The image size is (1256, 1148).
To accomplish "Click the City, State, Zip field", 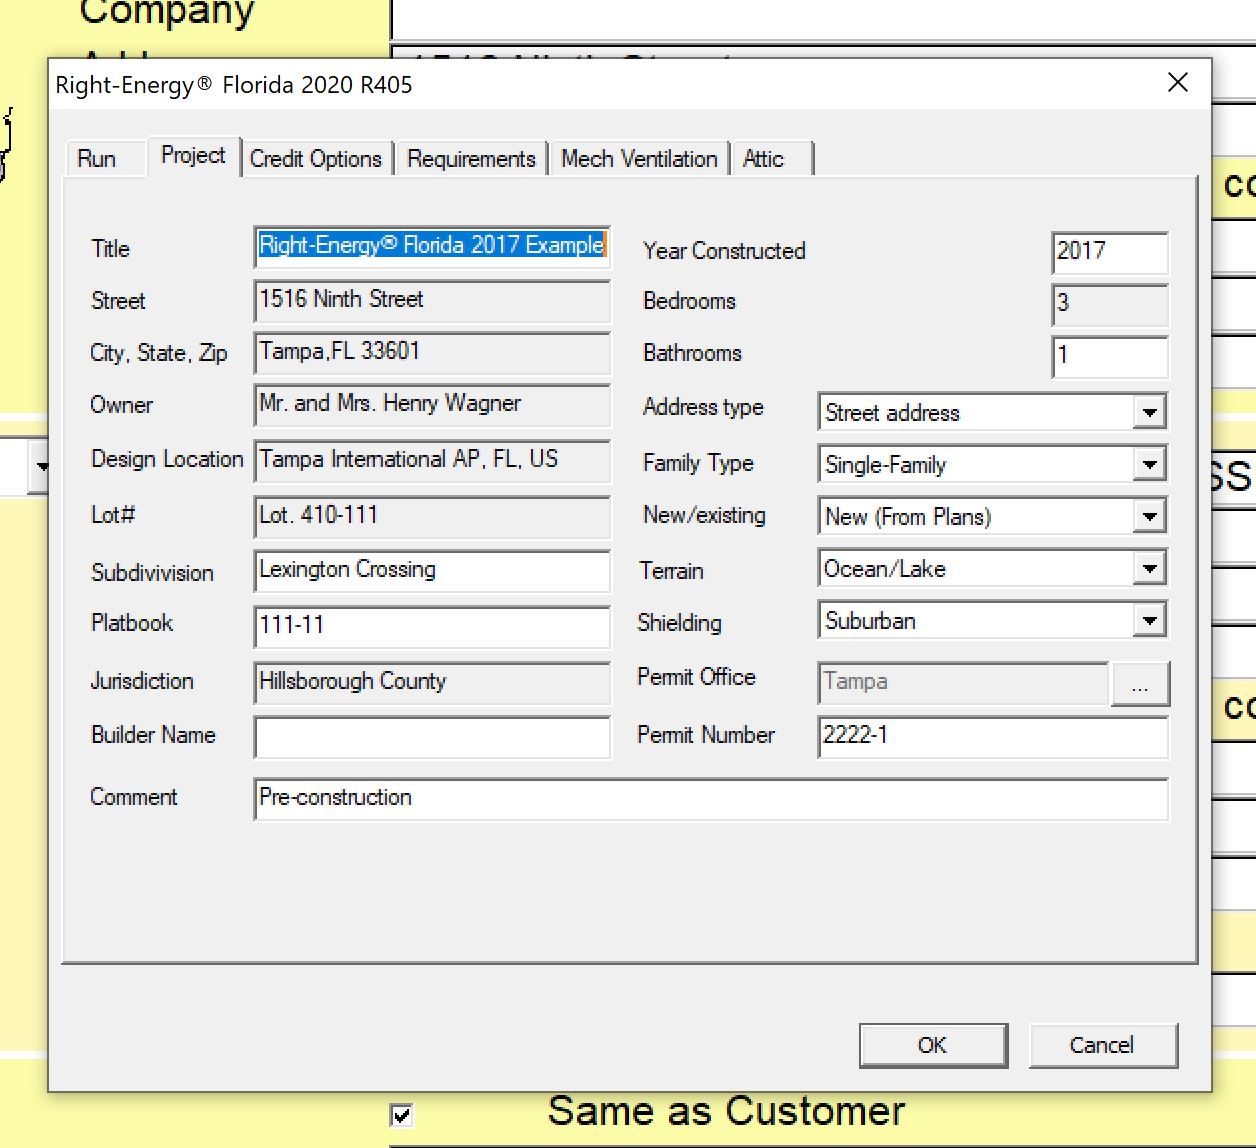I will (x=432, y=352).
